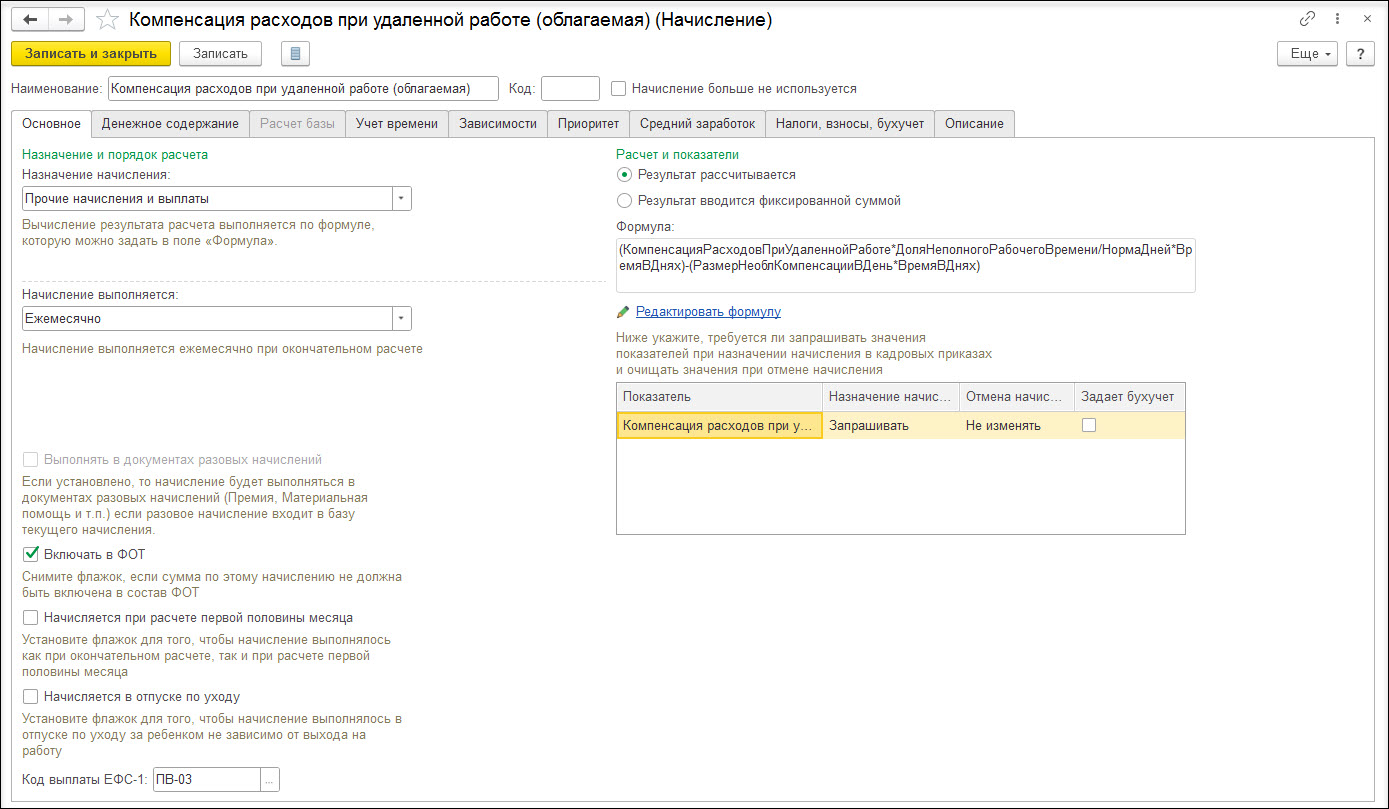1389x809 pixels.
Task: Uncheck Включать в ФОТ checkbox
Action: (30, 553)
